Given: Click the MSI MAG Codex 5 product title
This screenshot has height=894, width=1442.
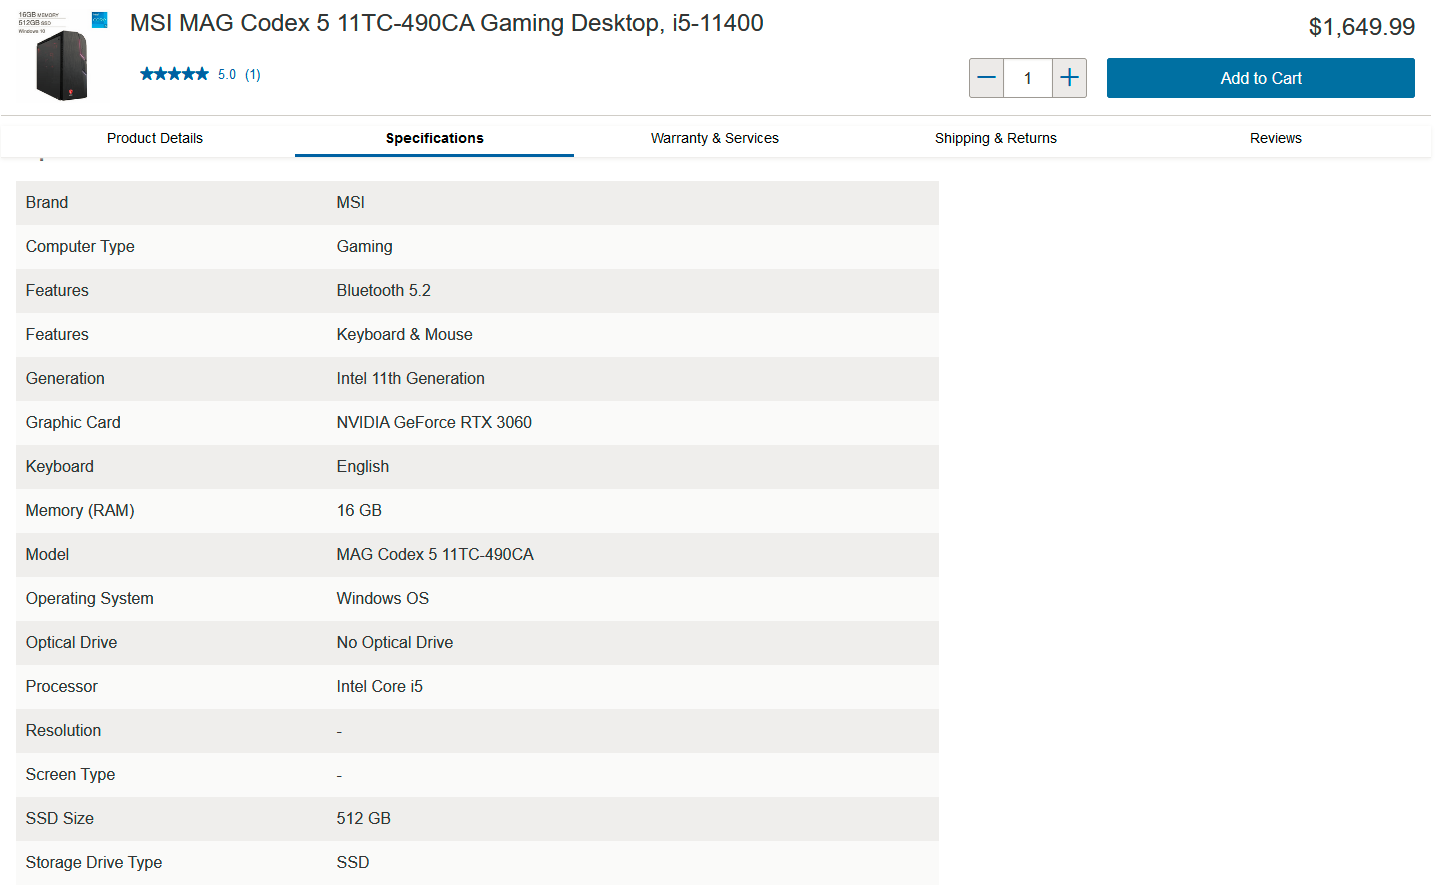Looking at the screenshot, I should (x=446, y=23).
